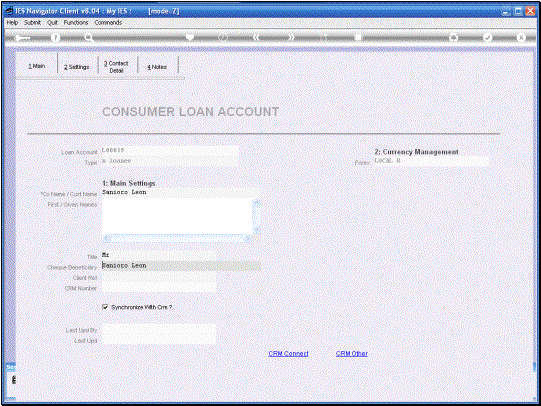Open the 2 Settings tab

77,67
